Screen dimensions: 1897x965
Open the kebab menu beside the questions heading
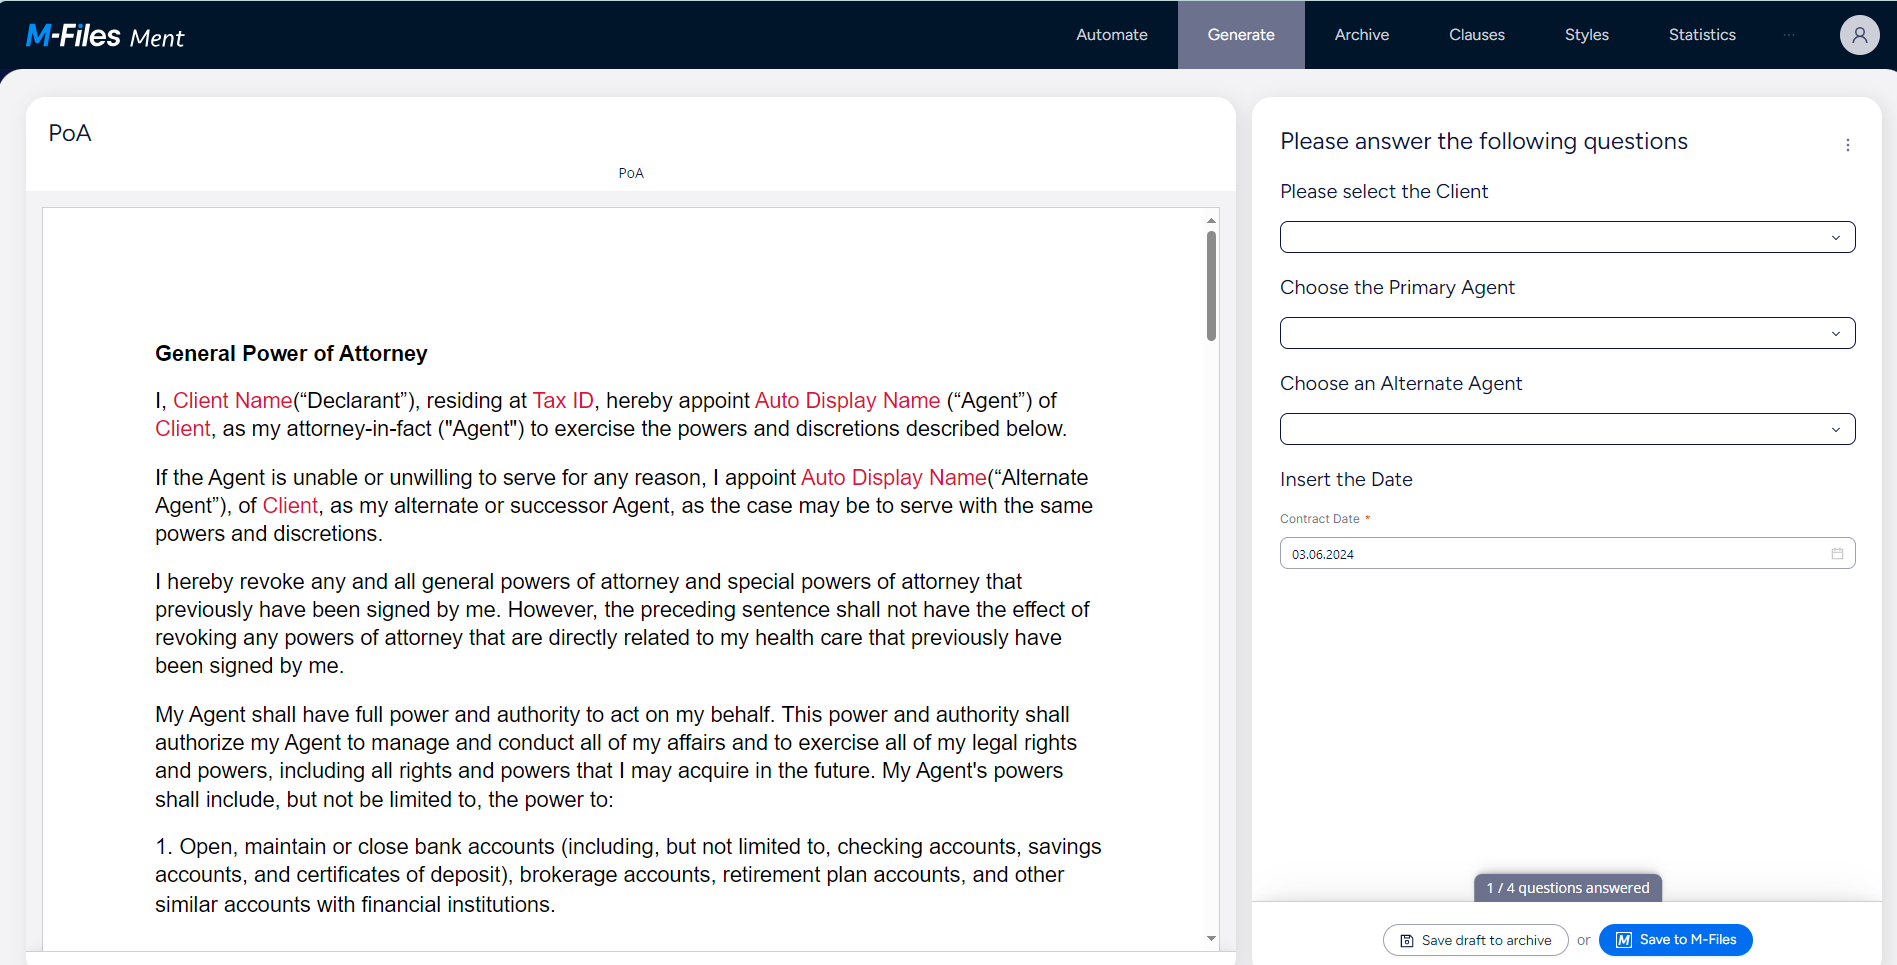[x=1848, y=144]
